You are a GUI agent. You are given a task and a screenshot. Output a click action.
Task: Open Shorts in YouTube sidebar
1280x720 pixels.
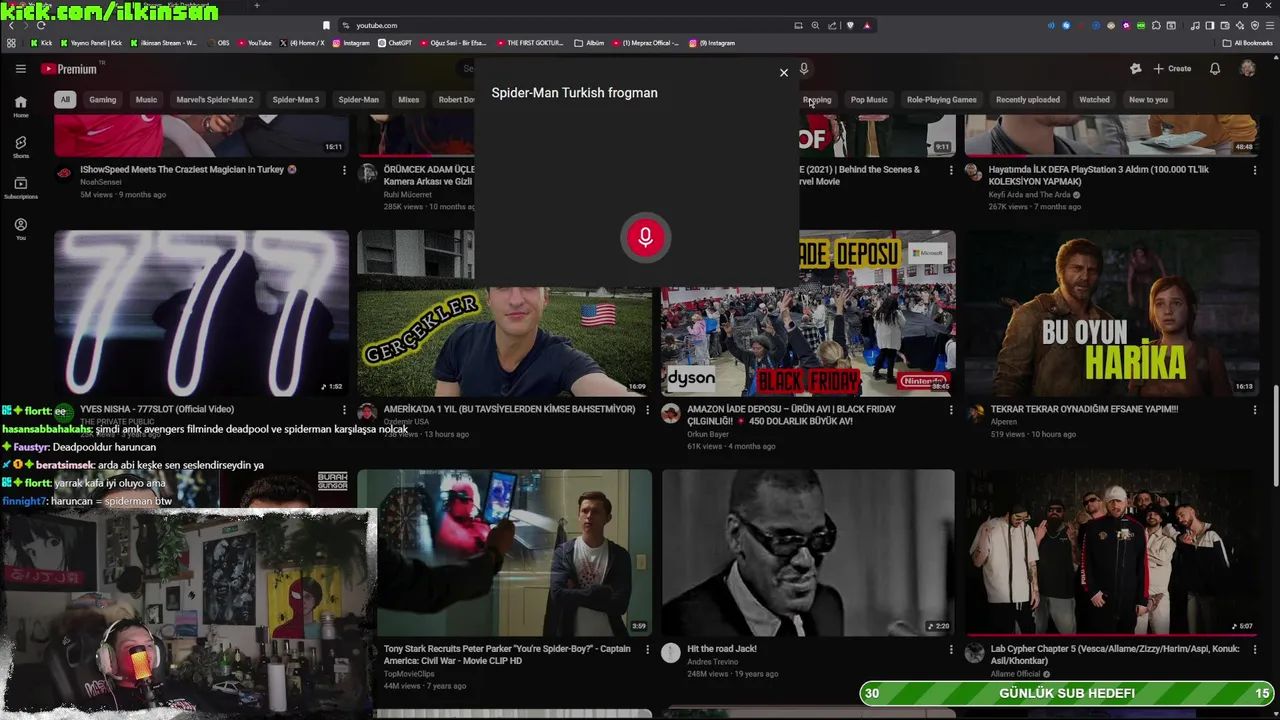coord(20,147)
